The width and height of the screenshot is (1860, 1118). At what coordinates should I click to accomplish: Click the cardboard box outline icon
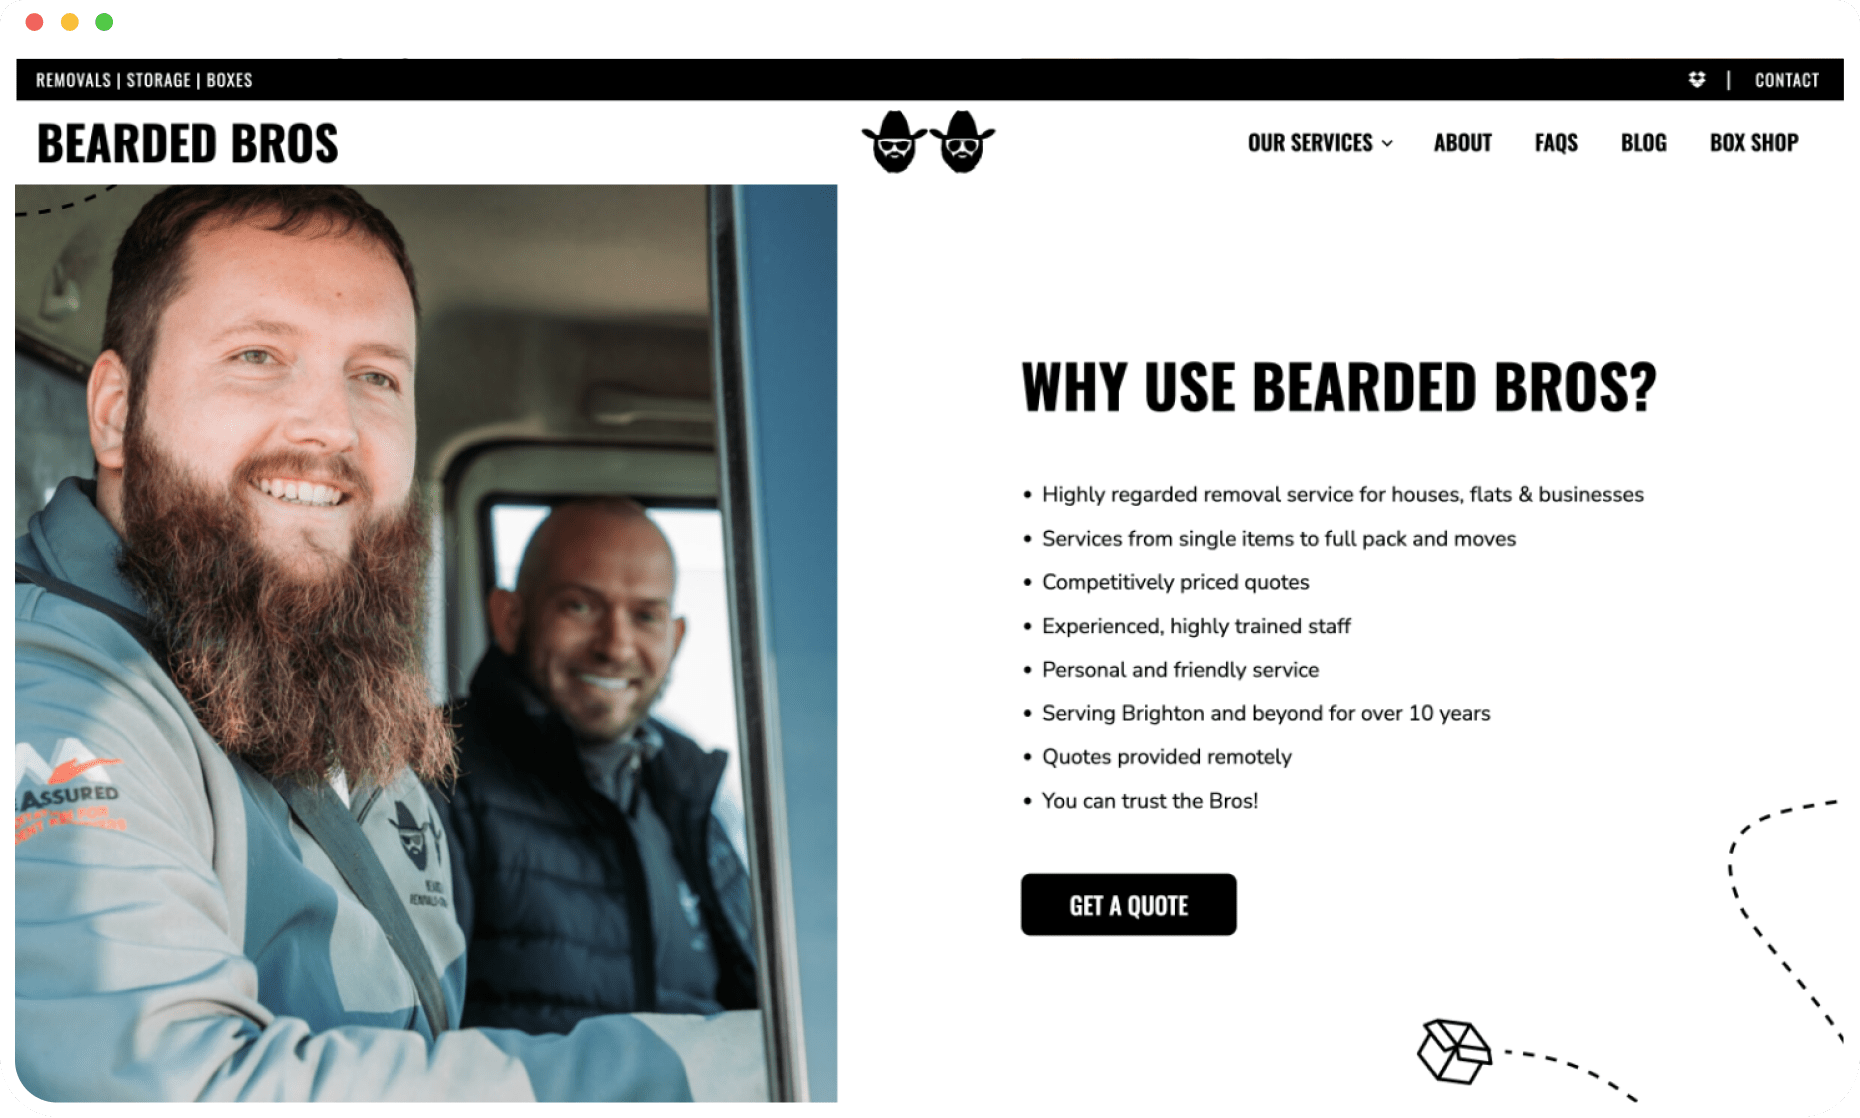[x=1454, y=1051]
